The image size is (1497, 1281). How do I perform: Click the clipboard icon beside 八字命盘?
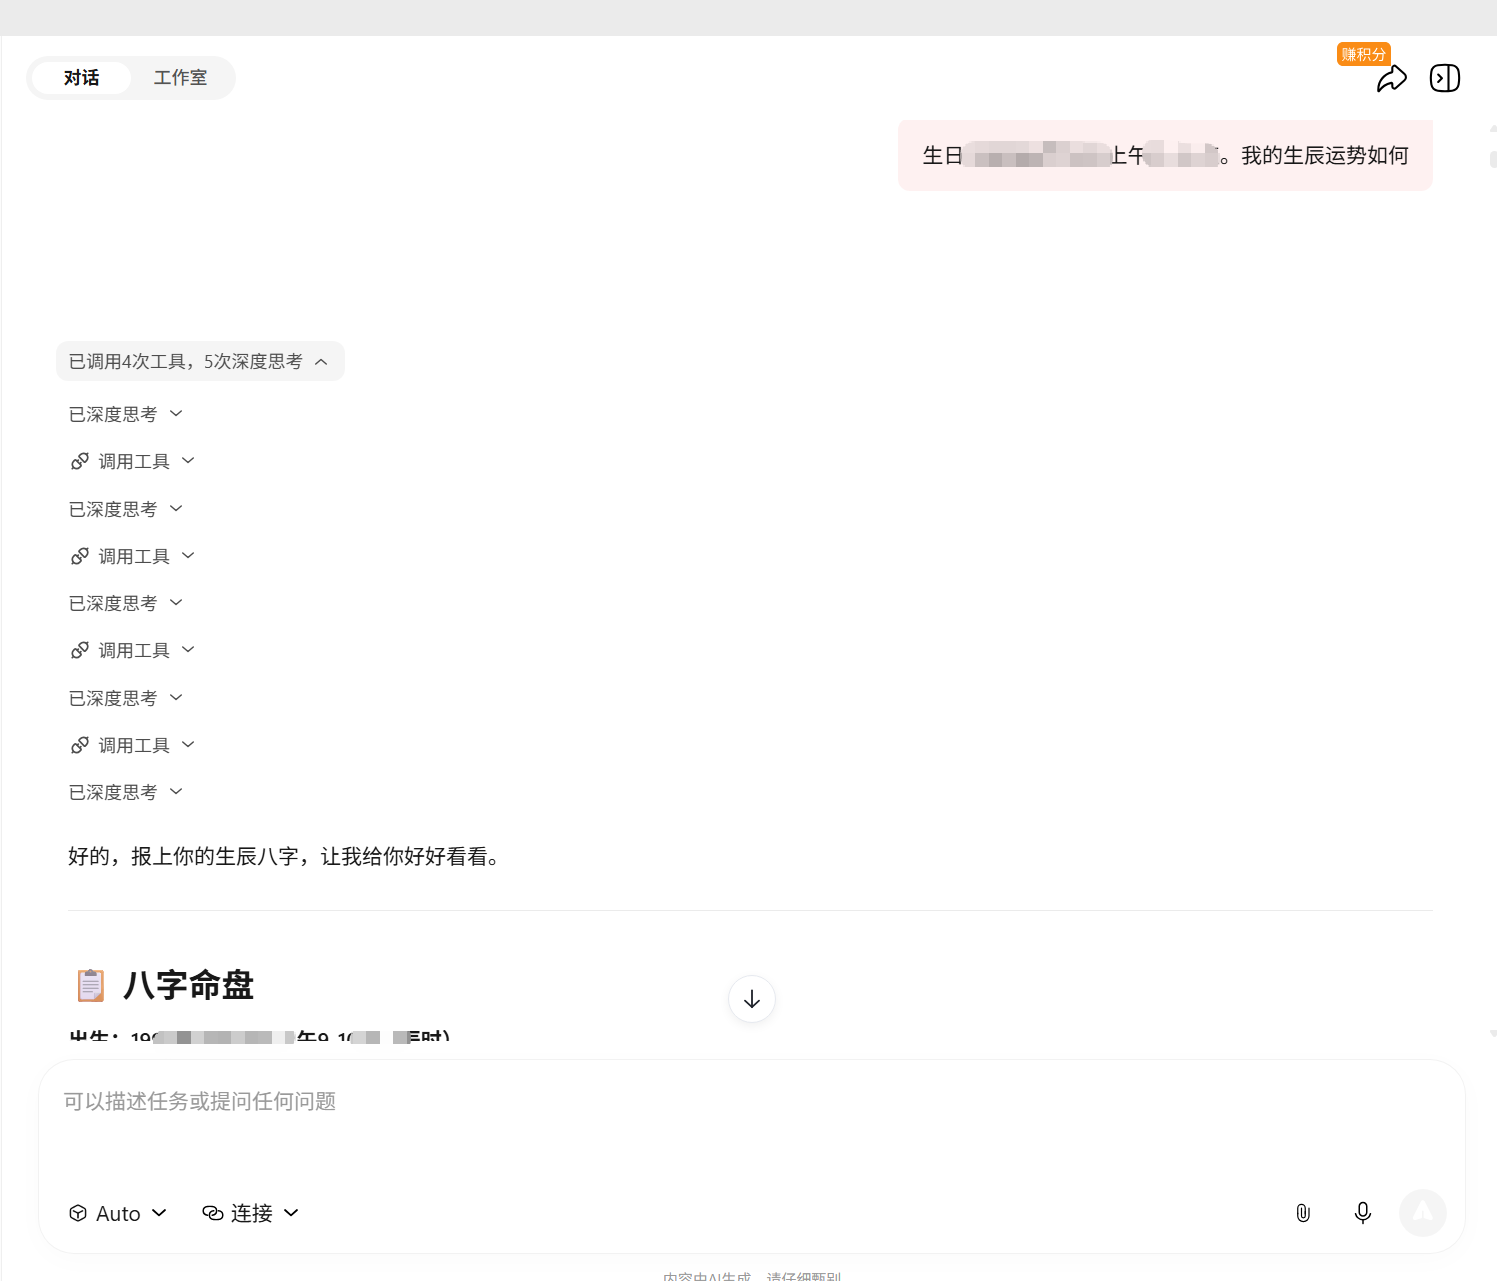click(91, 985)
